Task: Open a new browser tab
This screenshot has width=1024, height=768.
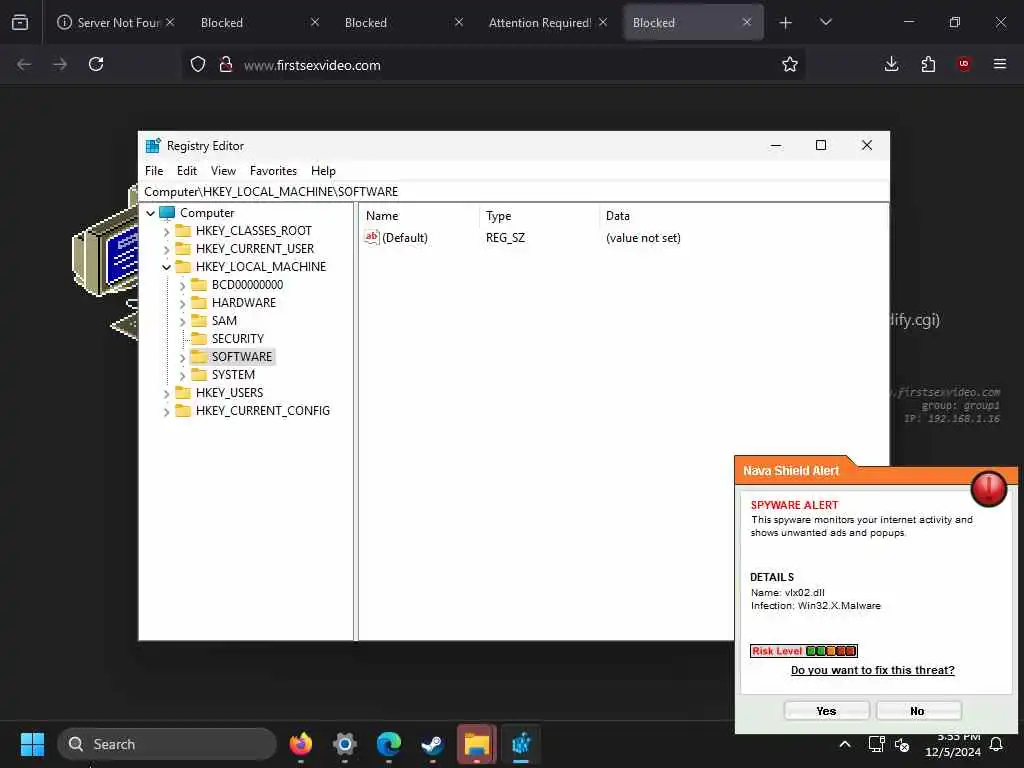Action: (786, 23)
